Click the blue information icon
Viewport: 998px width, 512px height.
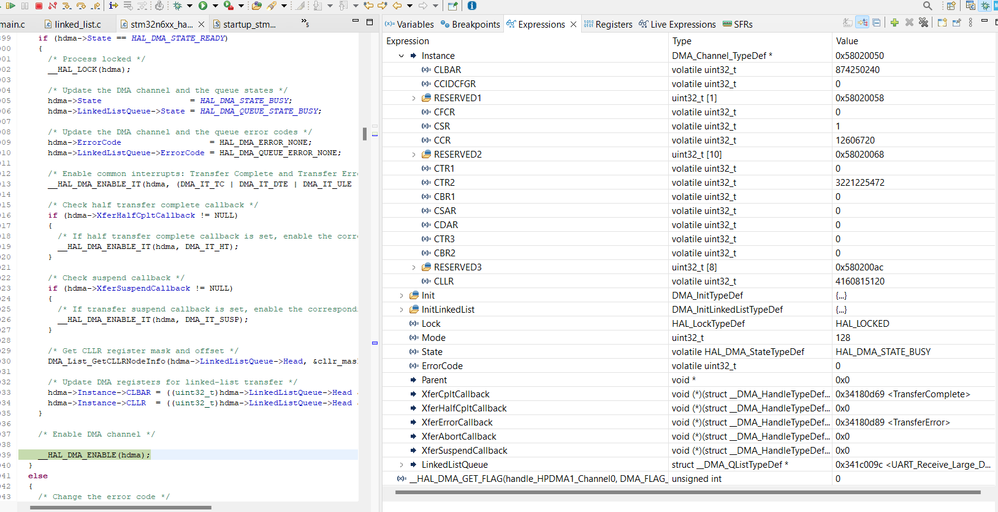472,6
